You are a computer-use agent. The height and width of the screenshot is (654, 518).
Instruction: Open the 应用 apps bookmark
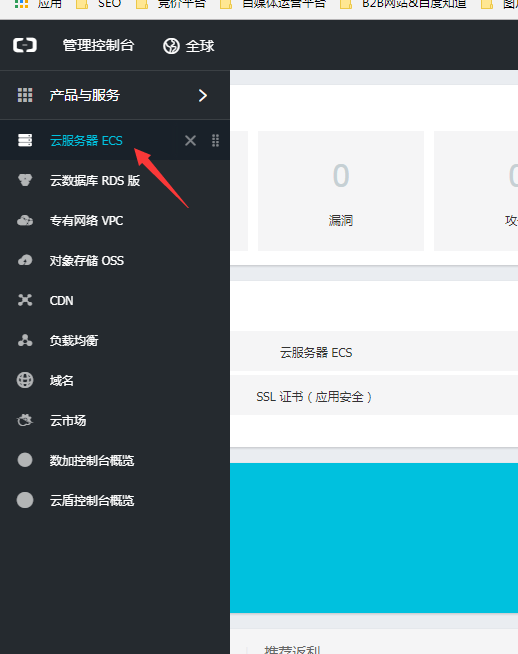tap(38, 4)
